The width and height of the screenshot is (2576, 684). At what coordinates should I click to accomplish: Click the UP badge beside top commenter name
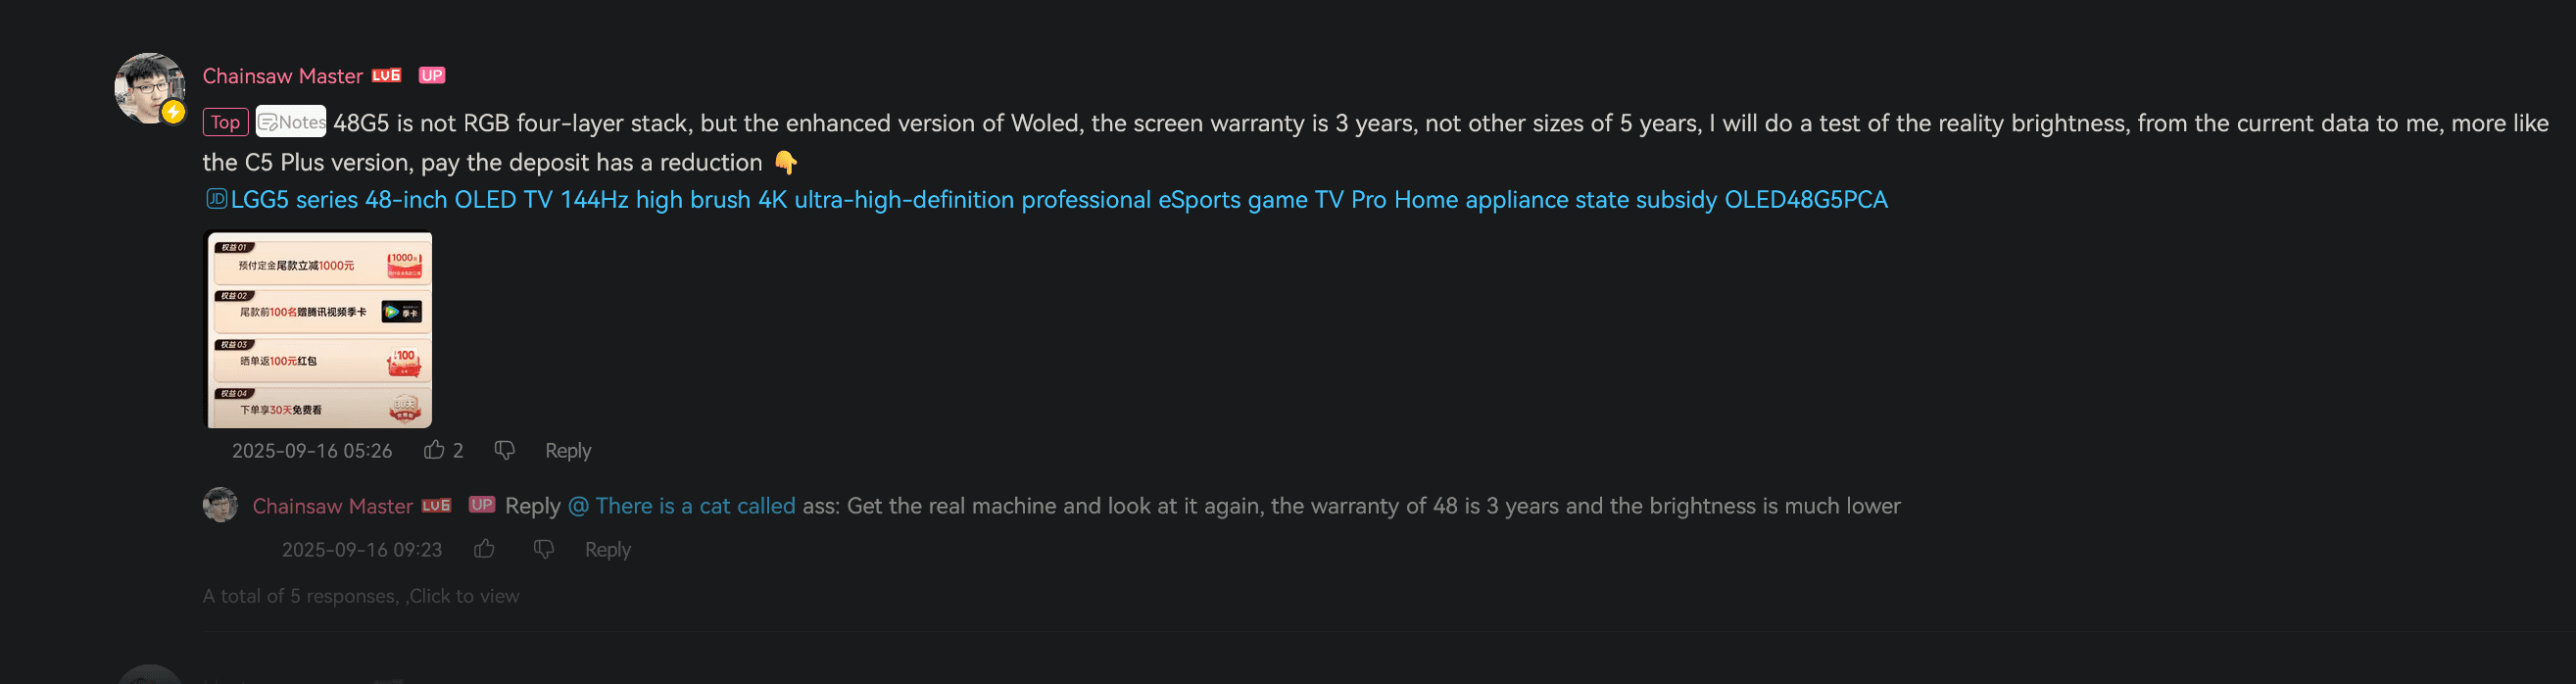(x=432, y=76)
